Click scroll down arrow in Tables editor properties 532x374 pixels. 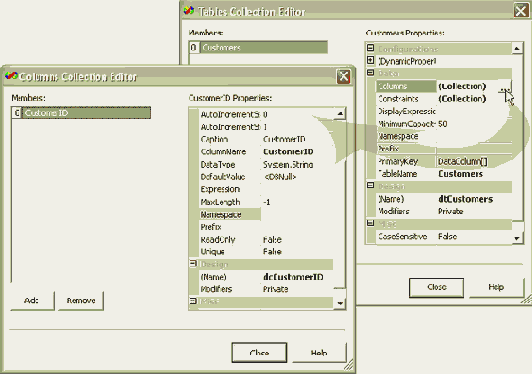point(517,238)
